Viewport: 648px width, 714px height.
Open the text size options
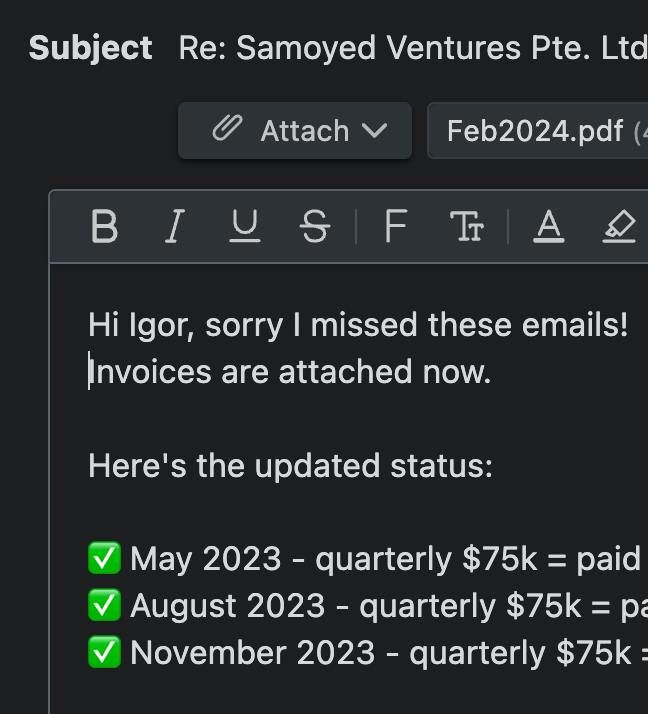467,227
